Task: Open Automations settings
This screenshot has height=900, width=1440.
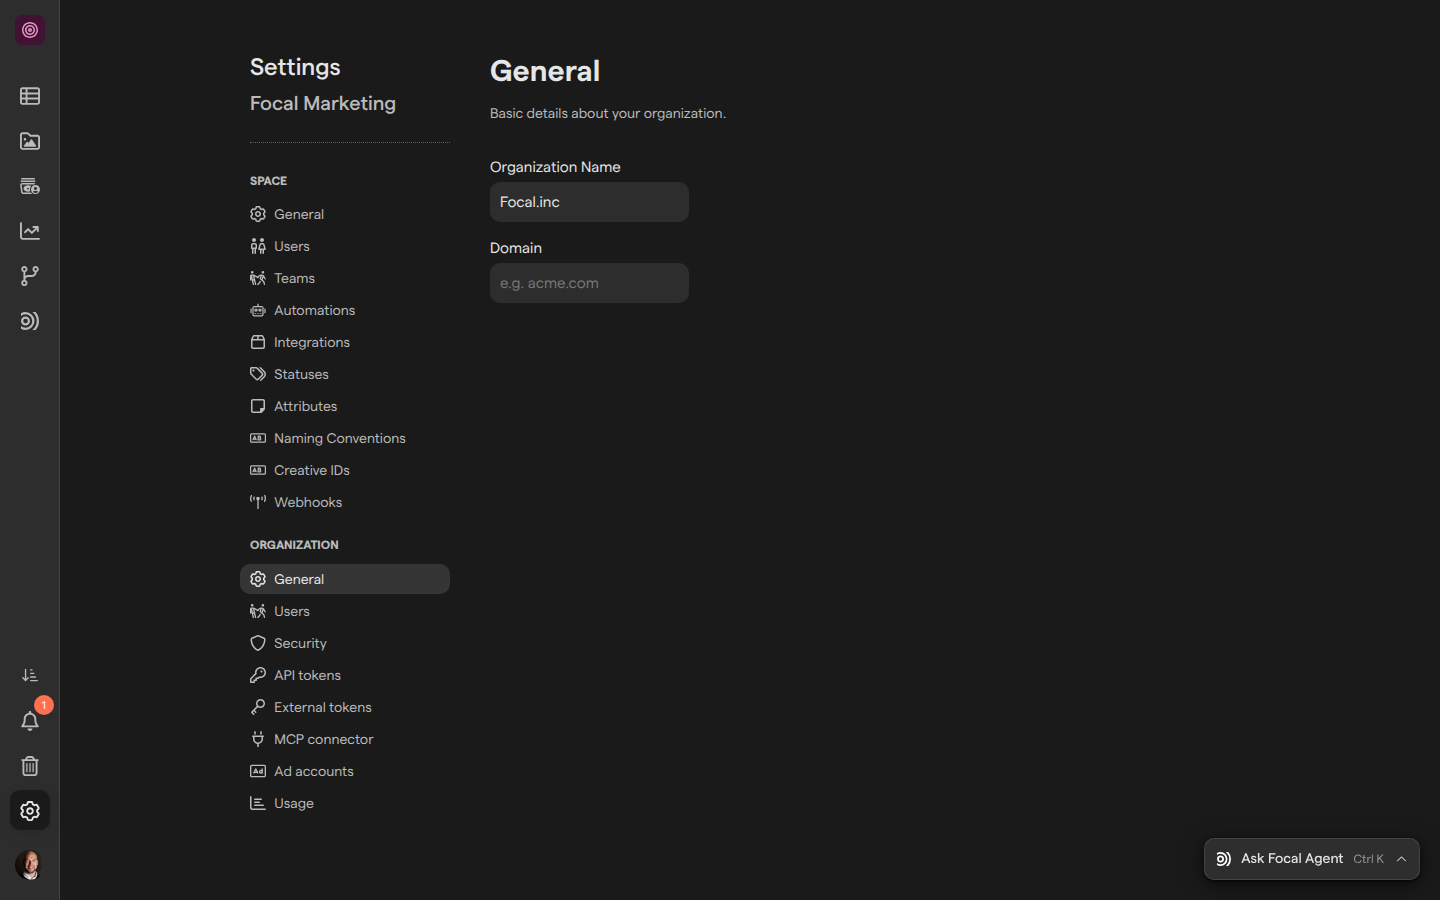Action: pyautogui.click(x=345, y=310)
